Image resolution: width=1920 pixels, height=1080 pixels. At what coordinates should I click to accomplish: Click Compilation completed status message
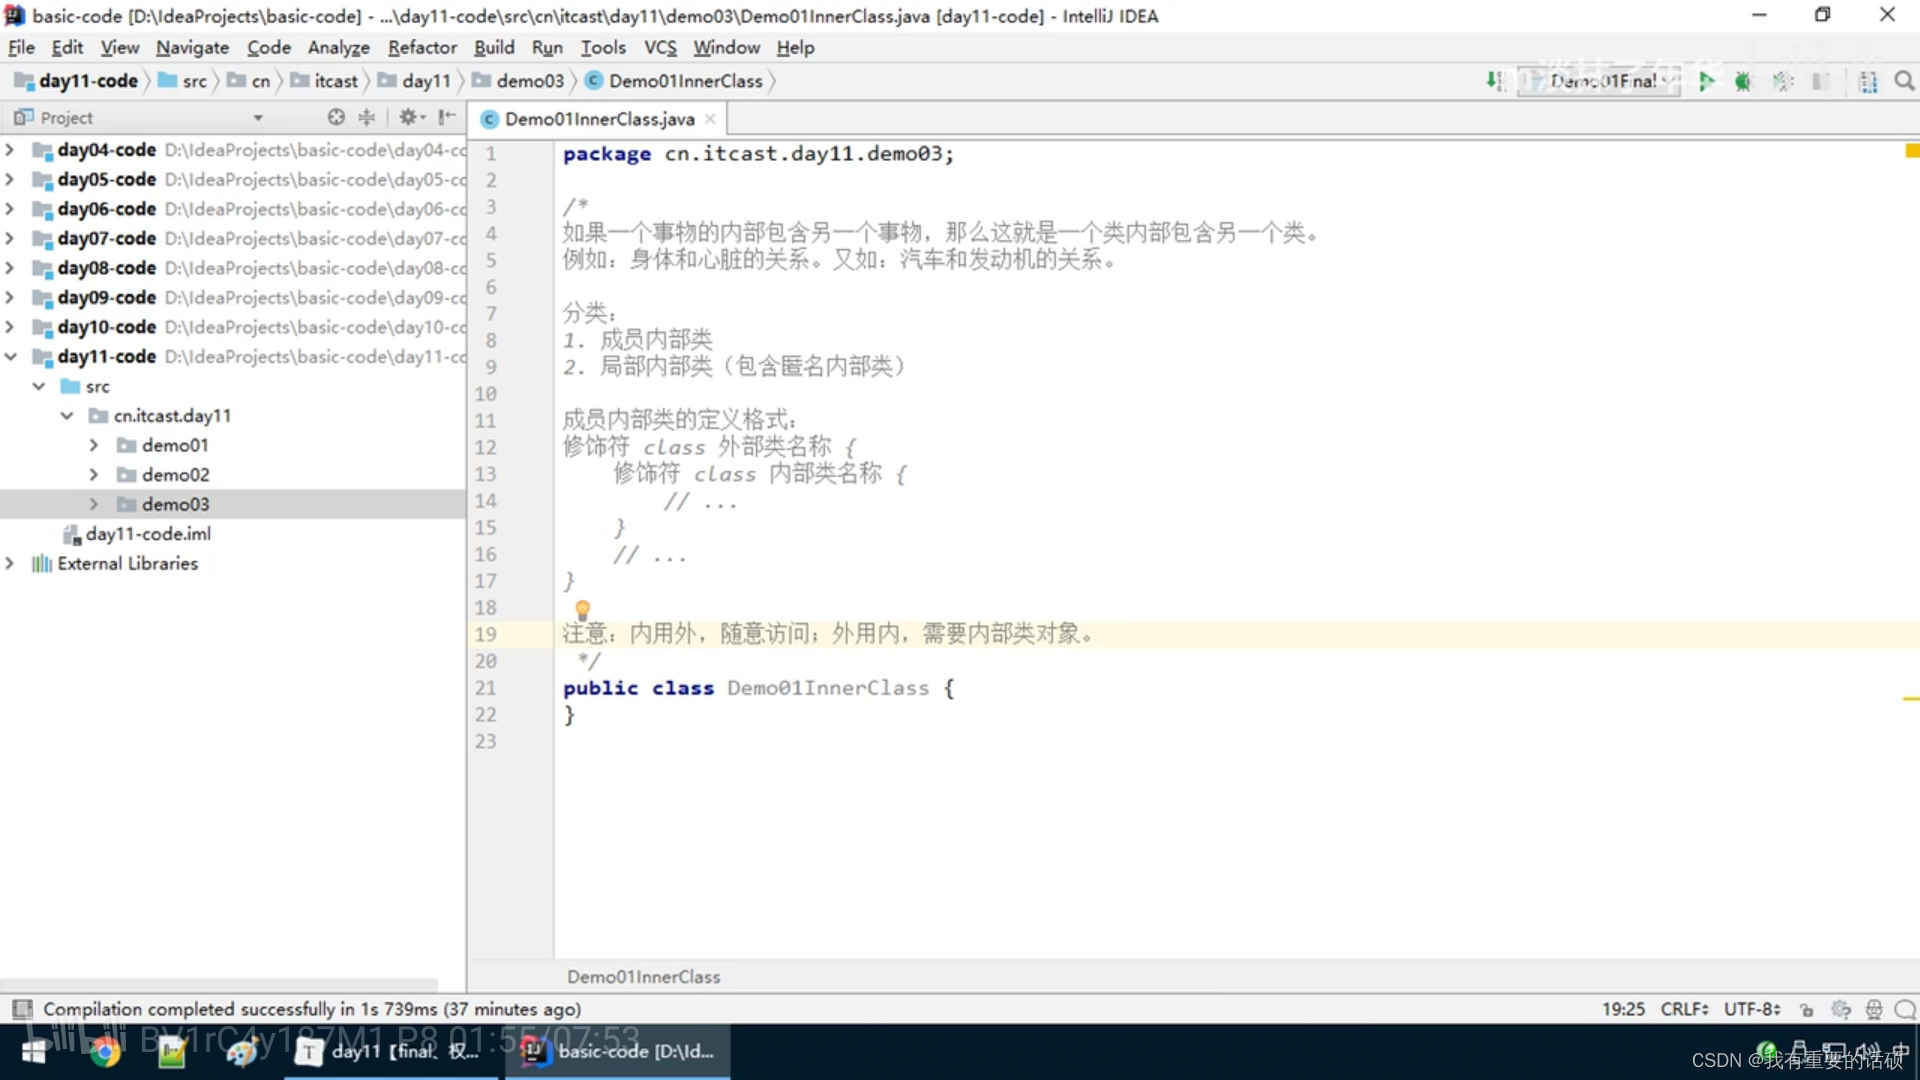(312, 1009)
